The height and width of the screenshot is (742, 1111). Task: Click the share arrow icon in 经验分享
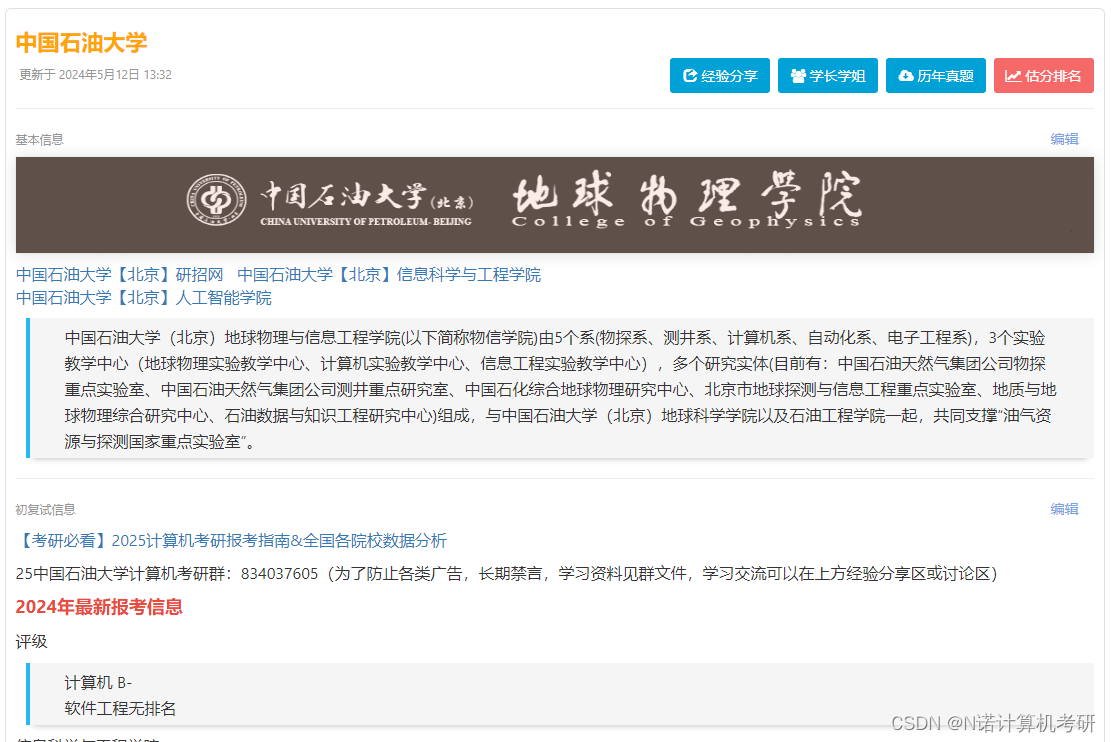tap(689, 76)
